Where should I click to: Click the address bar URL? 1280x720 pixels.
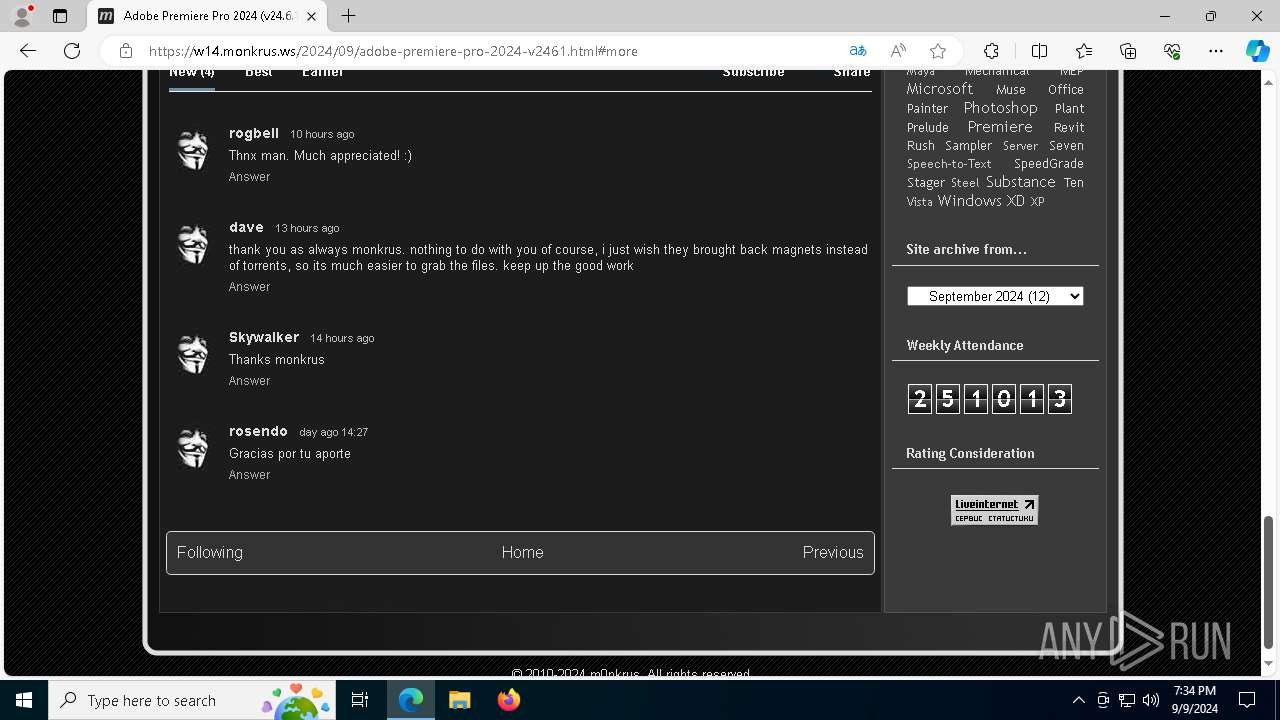pos(393,51)
